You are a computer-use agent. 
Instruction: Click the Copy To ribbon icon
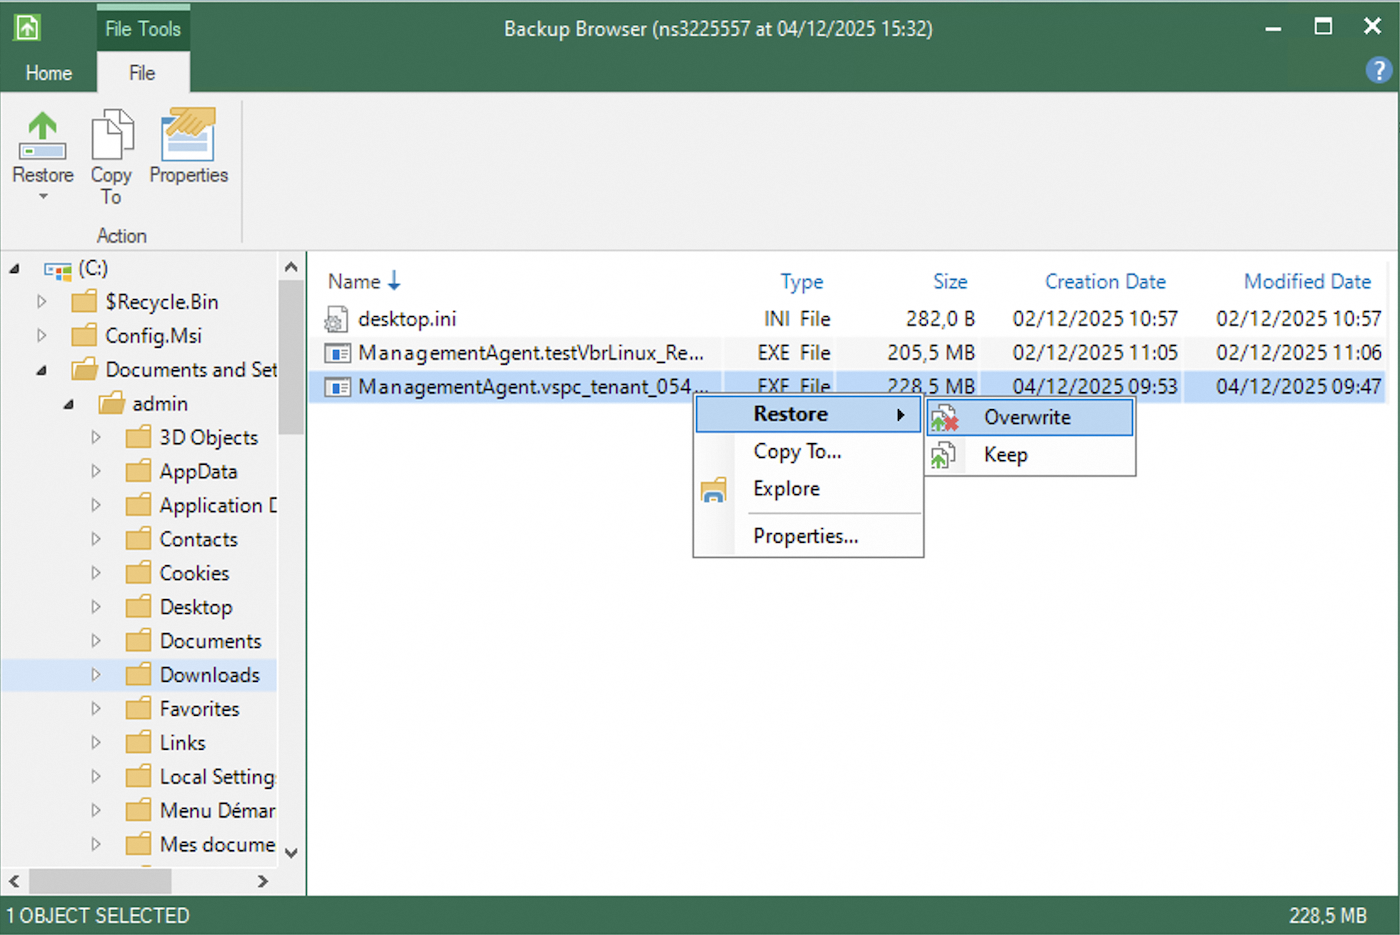click(x=111, y=135)
